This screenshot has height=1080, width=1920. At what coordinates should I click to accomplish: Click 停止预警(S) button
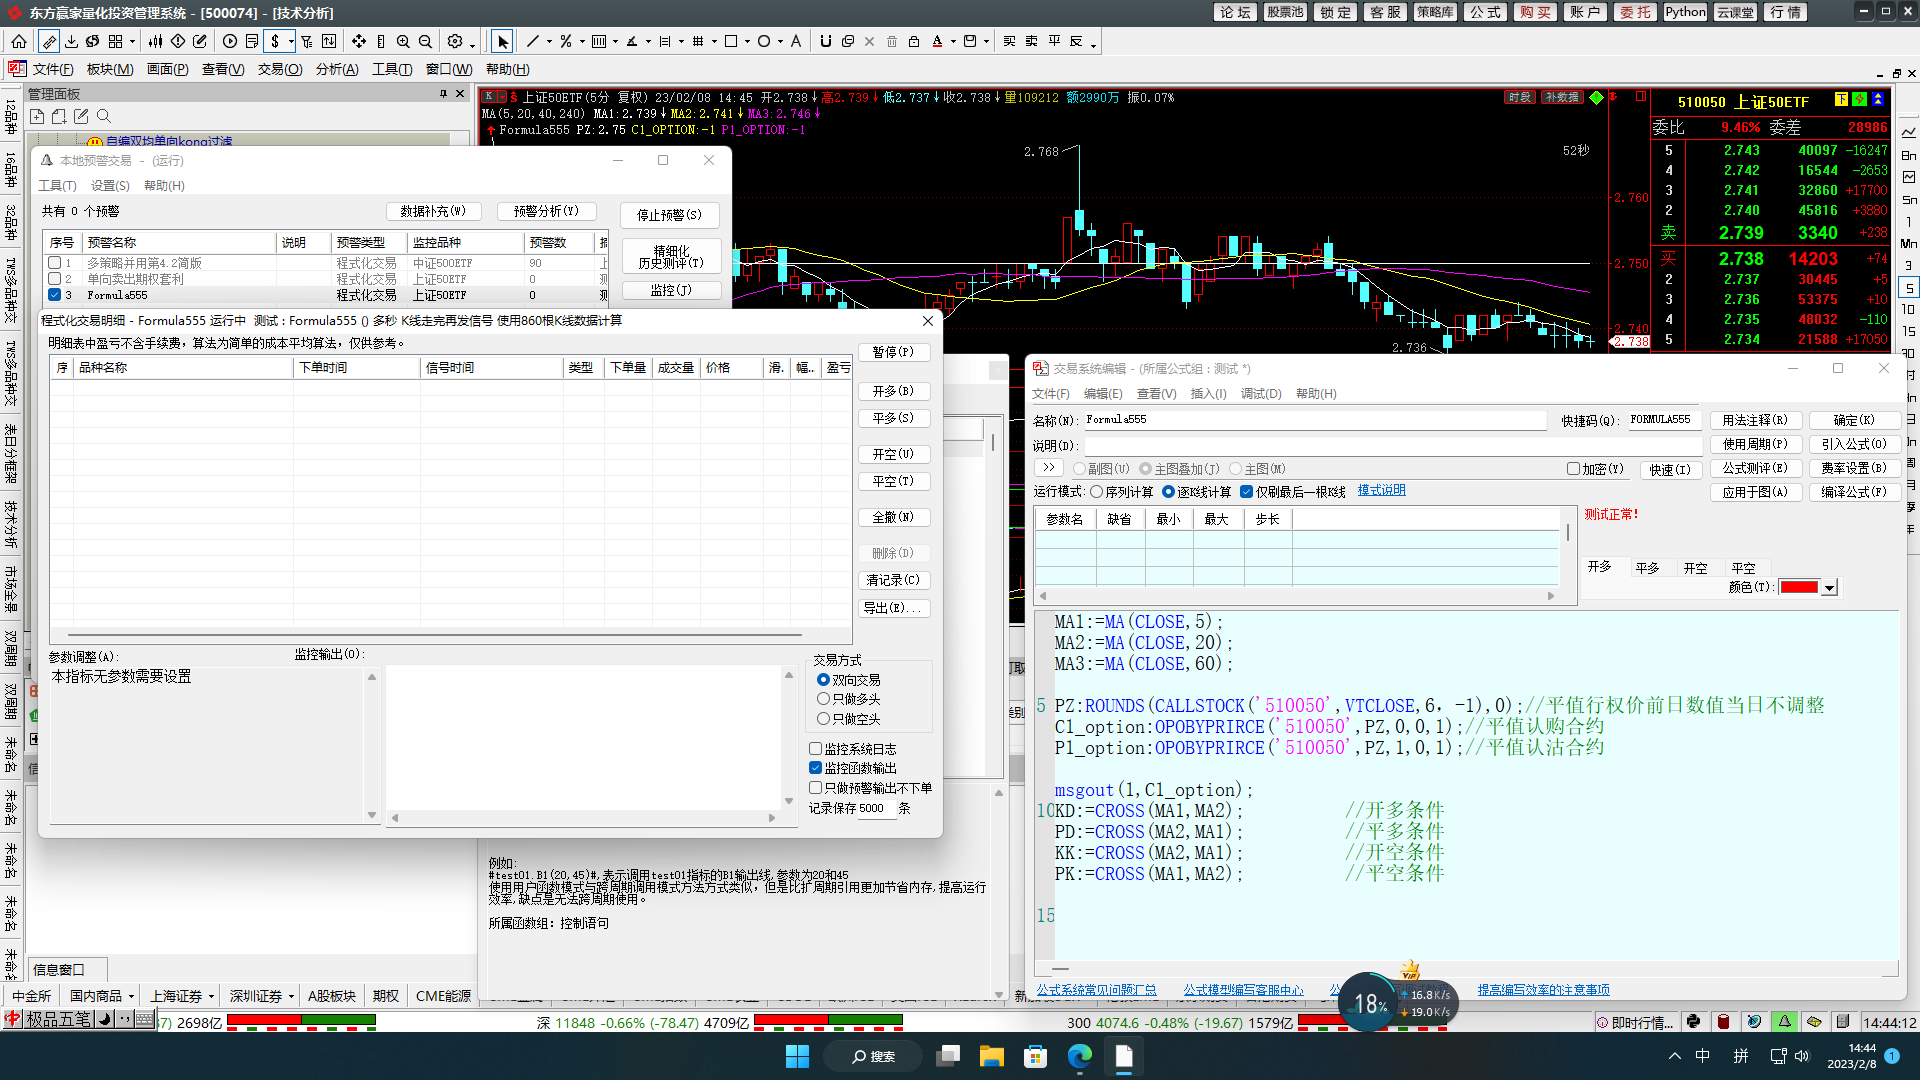[669, 215]
